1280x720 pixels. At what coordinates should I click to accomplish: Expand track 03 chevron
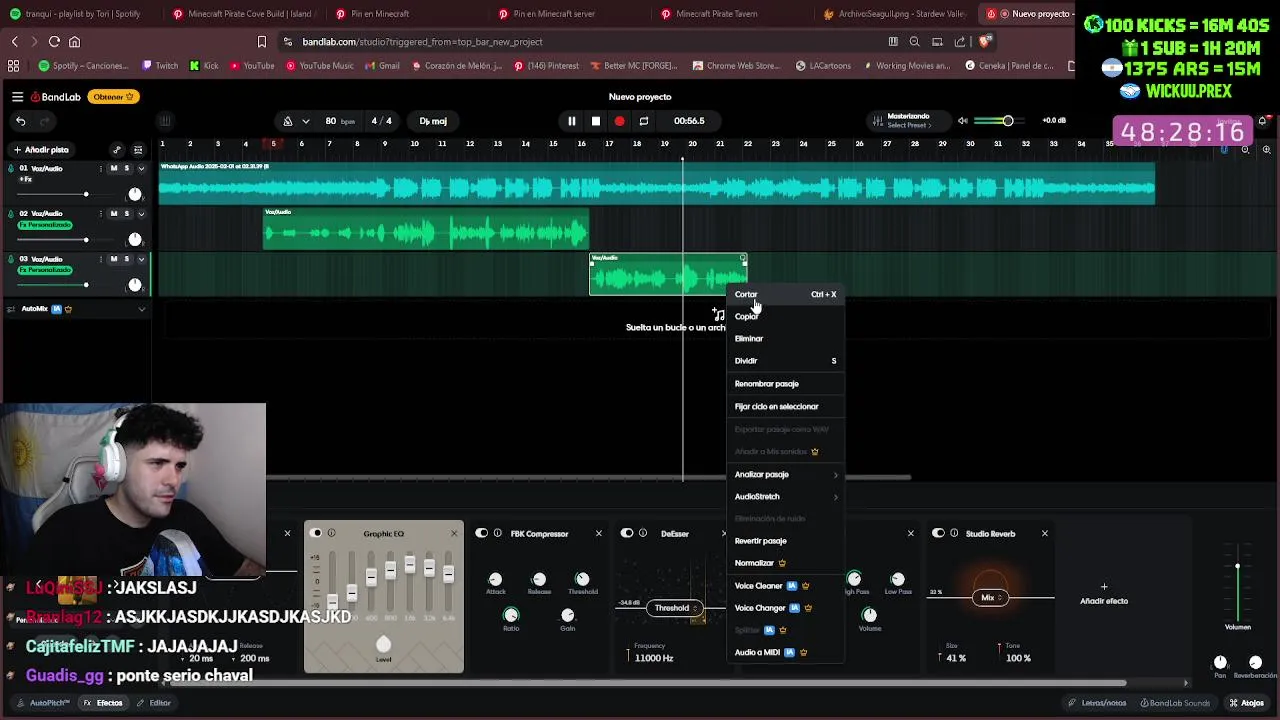coord(140,259)
